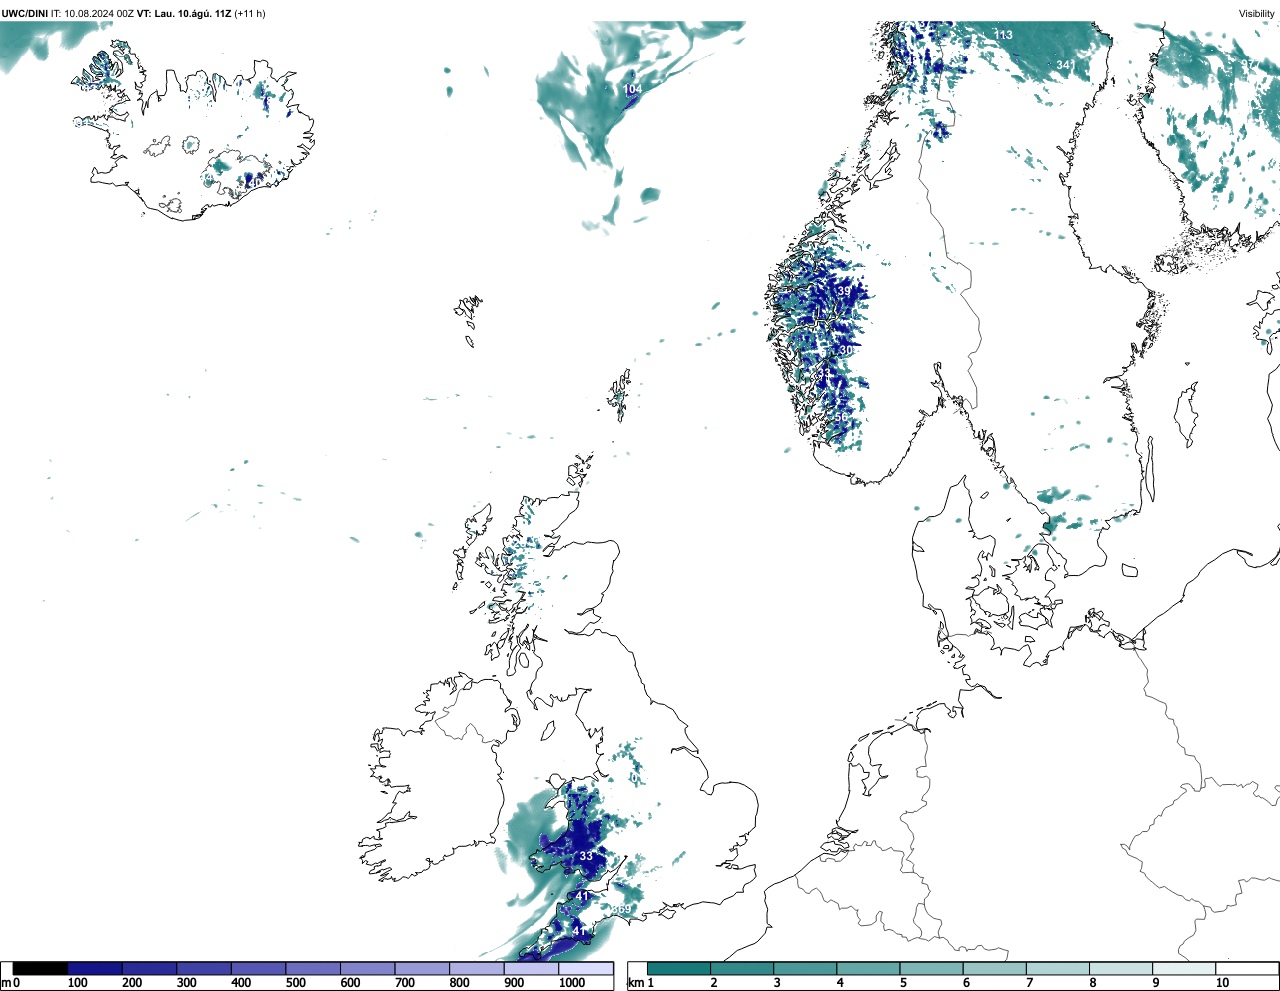Click the '700' tick label on meter scale
Image resolution: width=1280 pixels, height=991 pixels.
click(404, 983)
